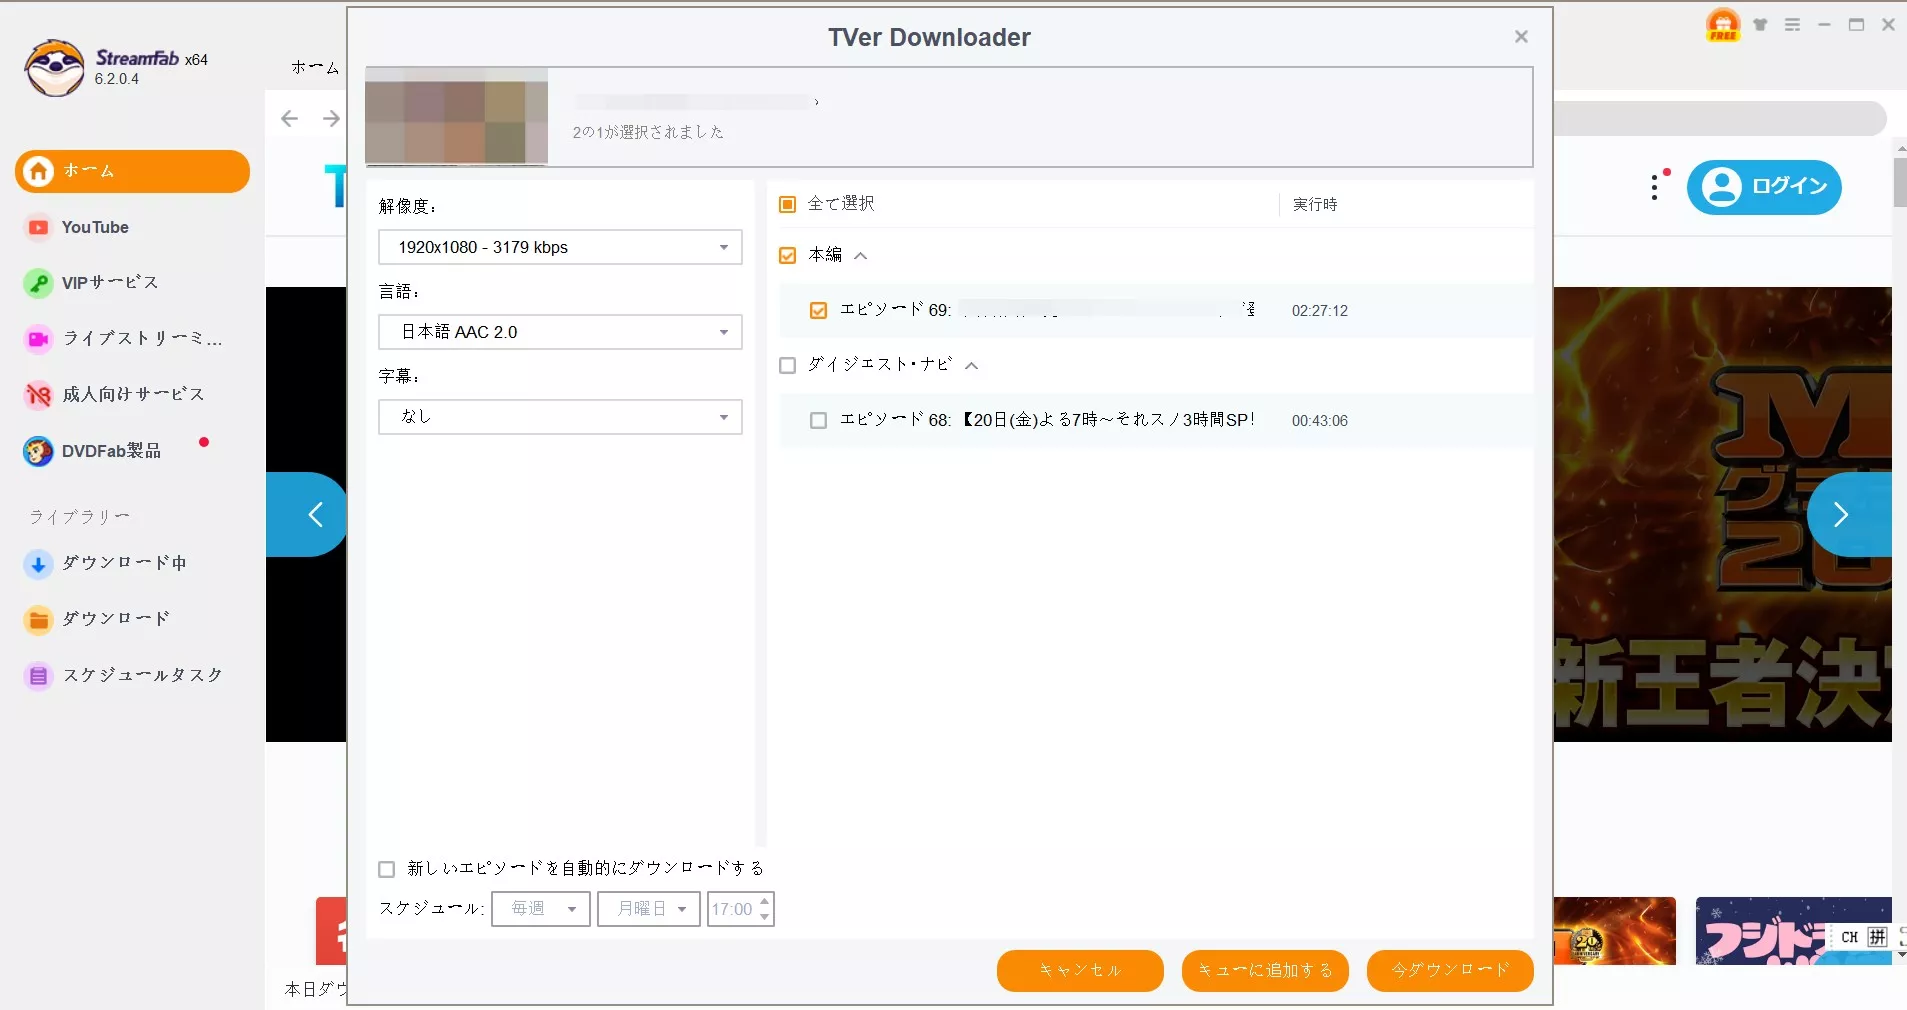Open the schedule 月曜日 dropdown
Screen dimensions: 1907x1010
(x=649, y=909)
